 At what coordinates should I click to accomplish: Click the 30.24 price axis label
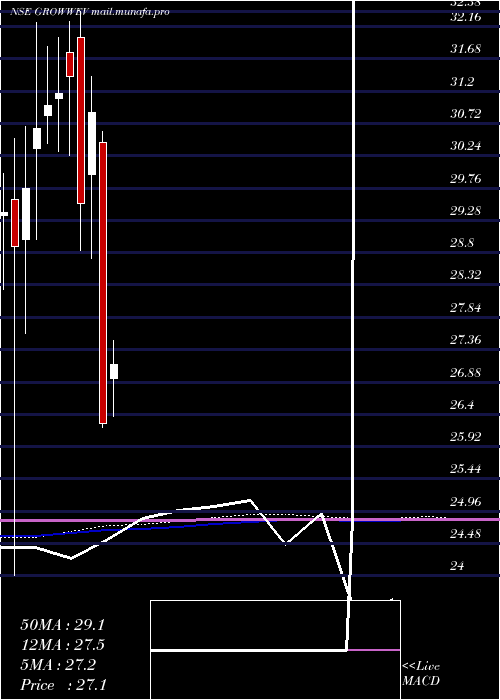(x=466, y=146)
